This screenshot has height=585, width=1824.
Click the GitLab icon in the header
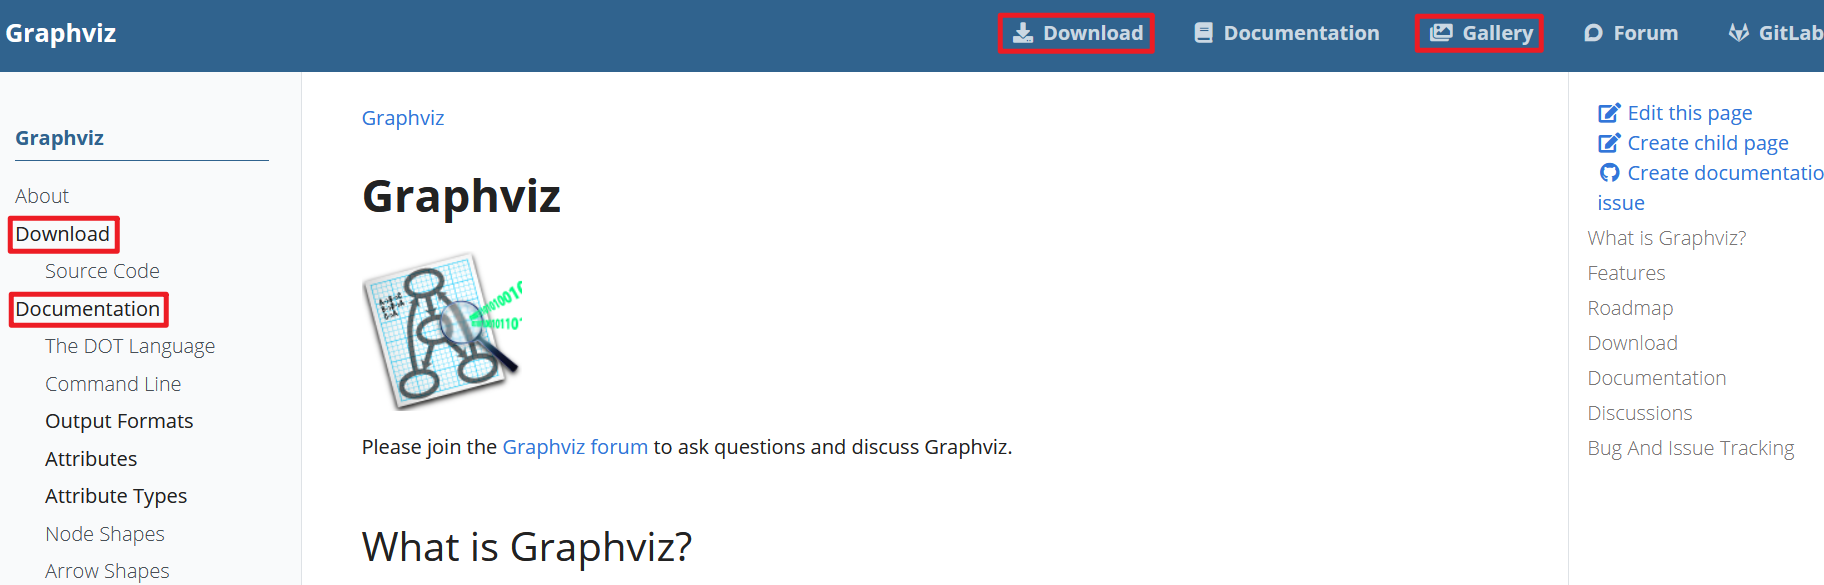point(1738,32)
